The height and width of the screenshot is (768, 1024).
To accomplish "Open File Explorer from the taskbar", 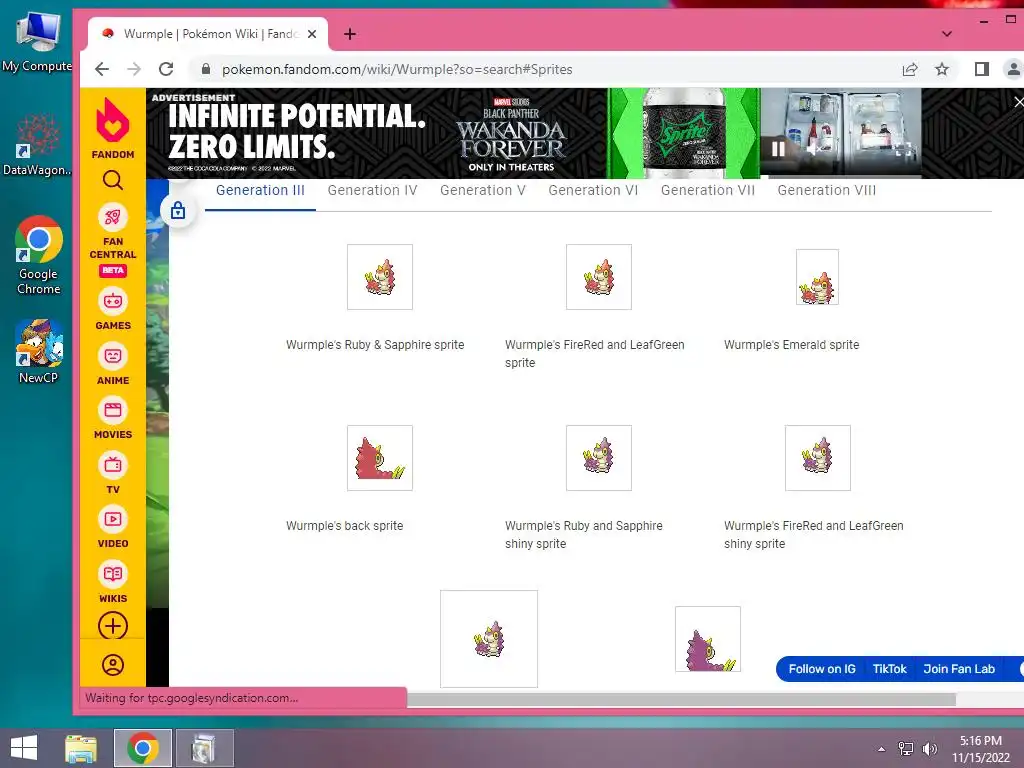I will pyautogui.click(x=81, y=748).
